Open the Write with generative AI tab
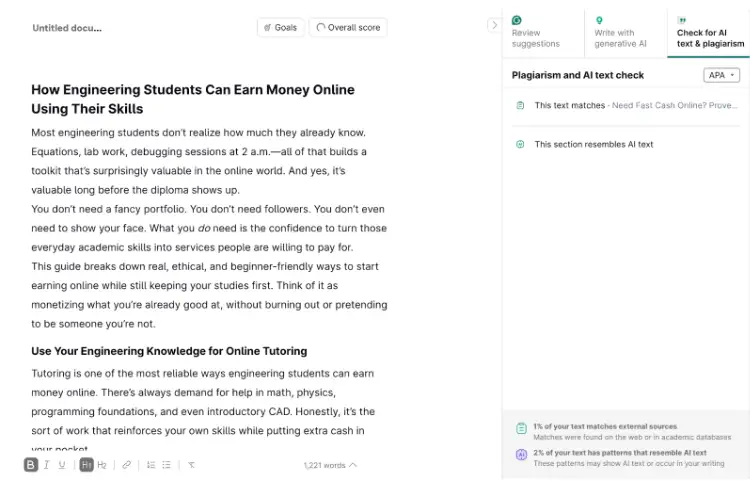 point(624,32)
